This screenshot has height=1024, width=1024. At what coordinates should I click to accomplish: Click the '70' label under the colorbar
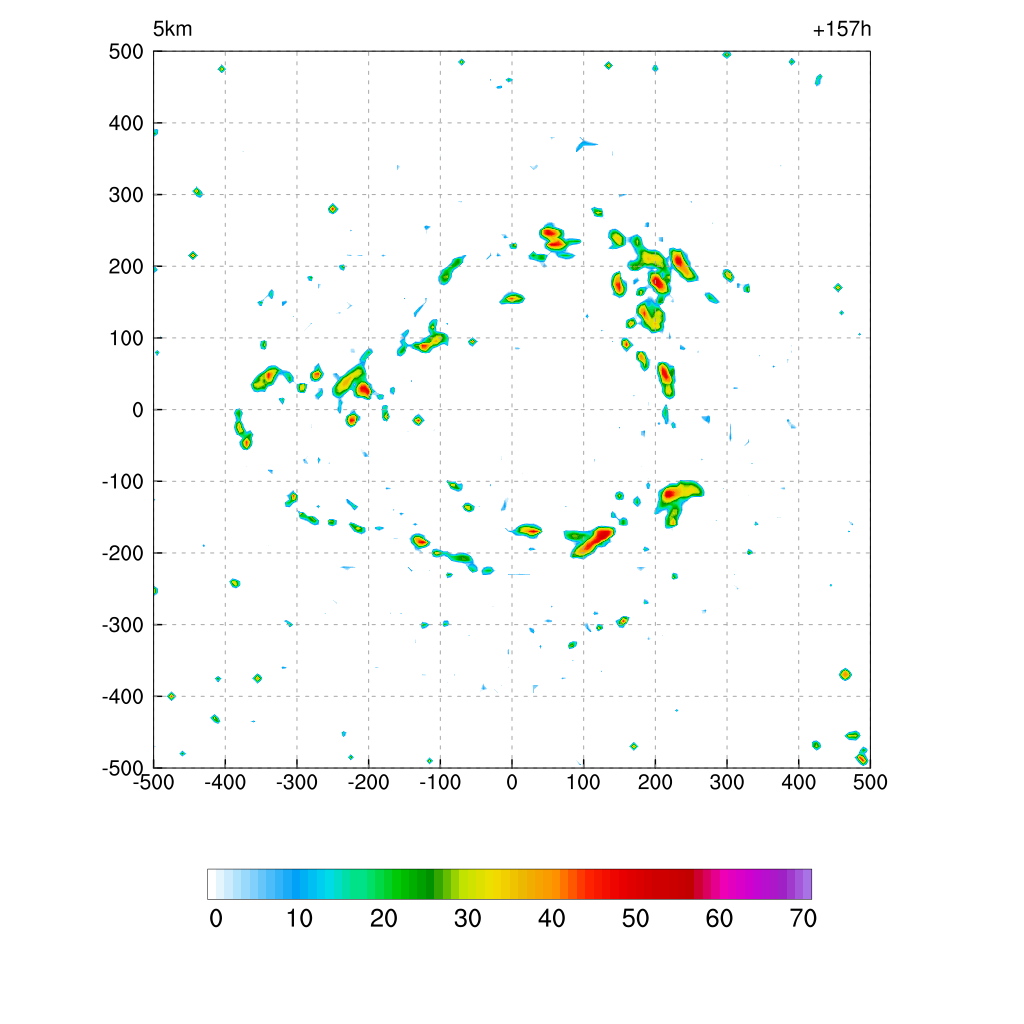tap(803, 919)
